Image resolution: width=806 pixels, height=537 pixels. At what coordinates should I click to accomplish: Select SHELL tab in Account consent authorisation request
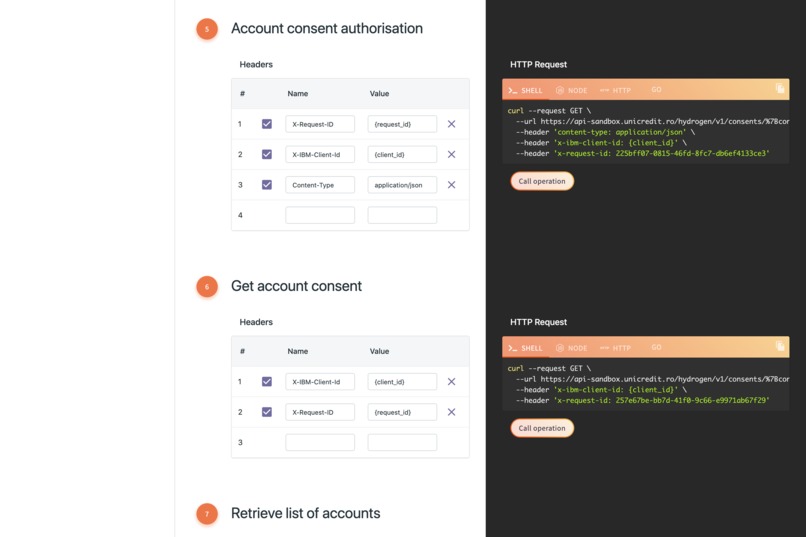[525, 90]
